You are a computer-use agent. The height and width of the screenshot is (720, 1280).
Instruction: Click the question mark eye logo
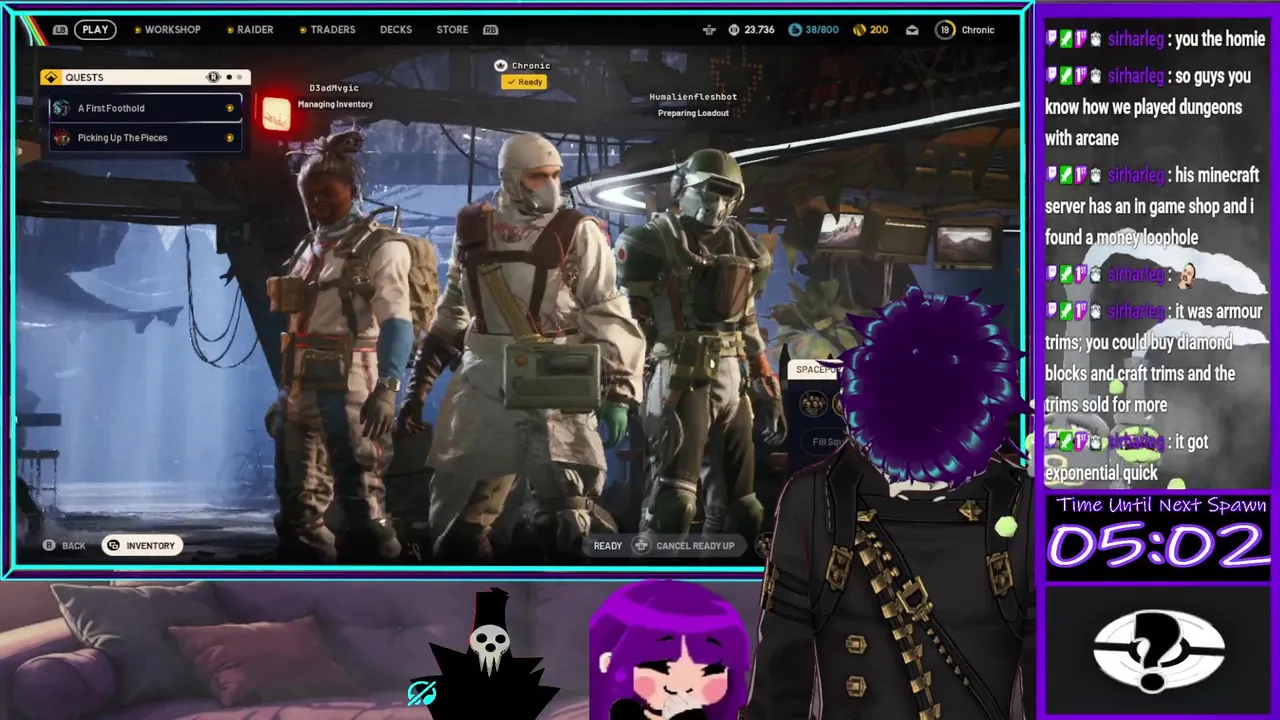pyautogui.click(x=1158, y=652)
